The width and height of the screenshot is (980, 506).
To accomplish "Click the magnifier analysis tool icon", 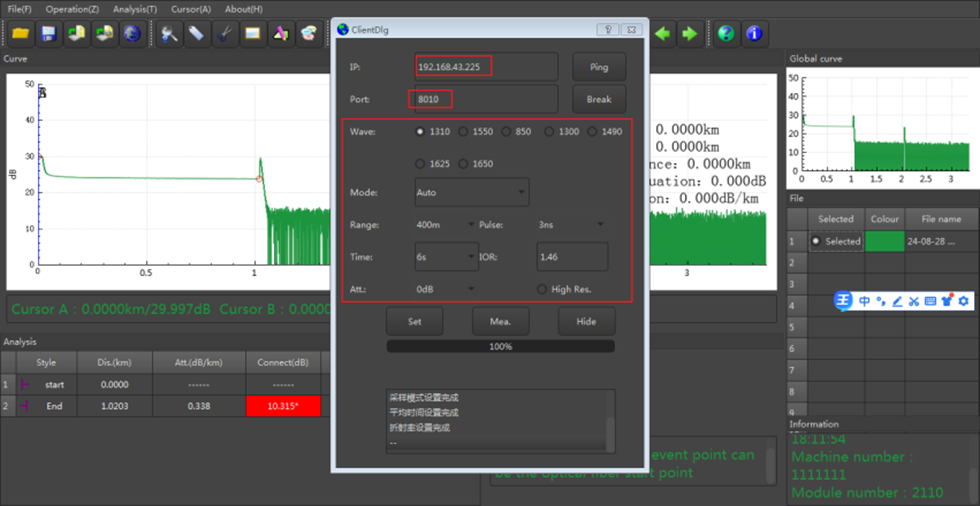I will click(169, 34).
